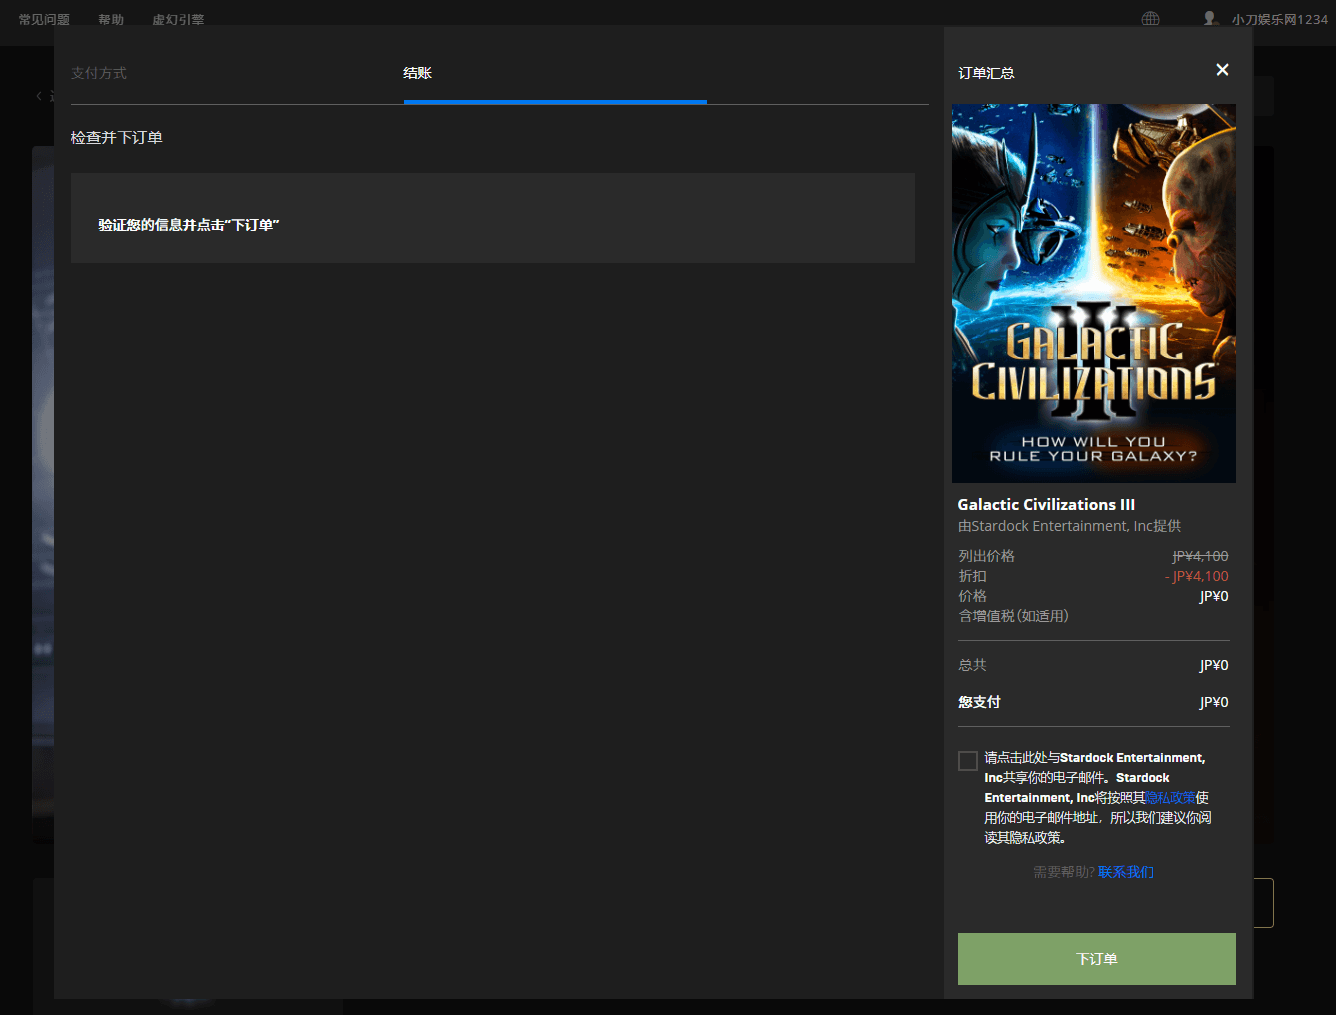Click the struck-through list price JP¥4,100

[x=1200, y=556]
